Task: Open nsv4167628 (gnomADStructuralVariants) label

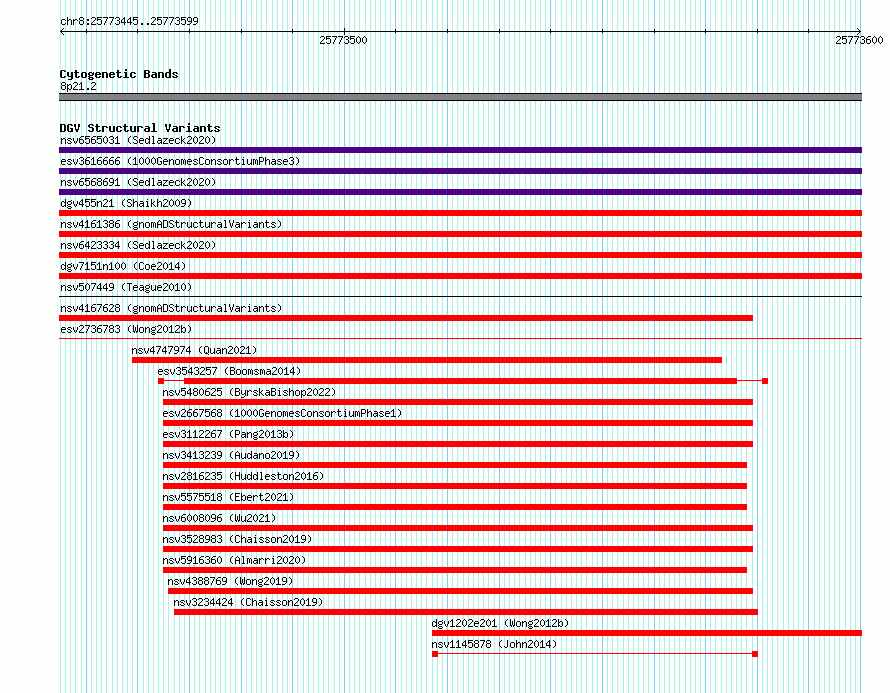Action: (171, 308)
